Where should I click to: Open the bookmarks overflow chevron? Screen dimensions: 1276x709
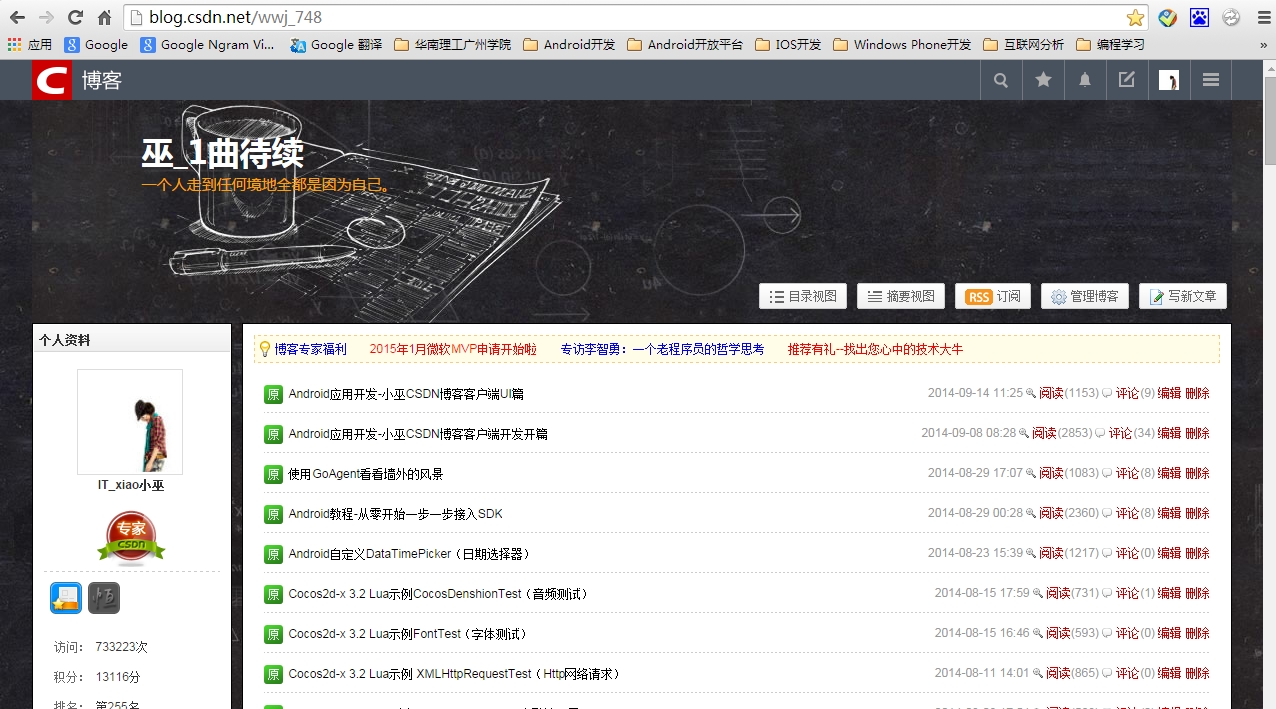pyautogui.click(x=1263, y=45)
